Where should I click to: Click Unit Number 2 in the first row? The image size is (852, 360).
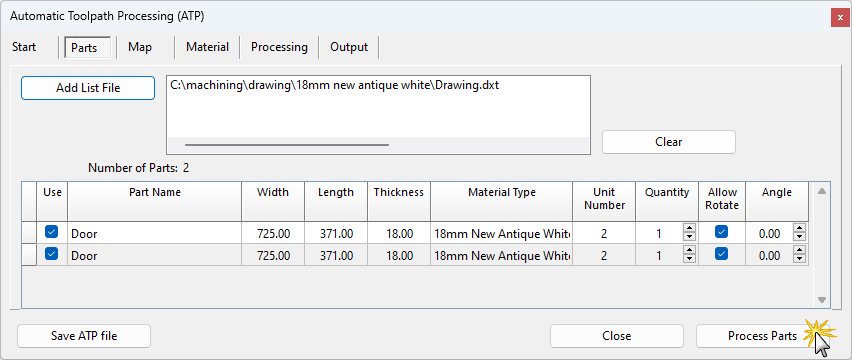[604, 233]
